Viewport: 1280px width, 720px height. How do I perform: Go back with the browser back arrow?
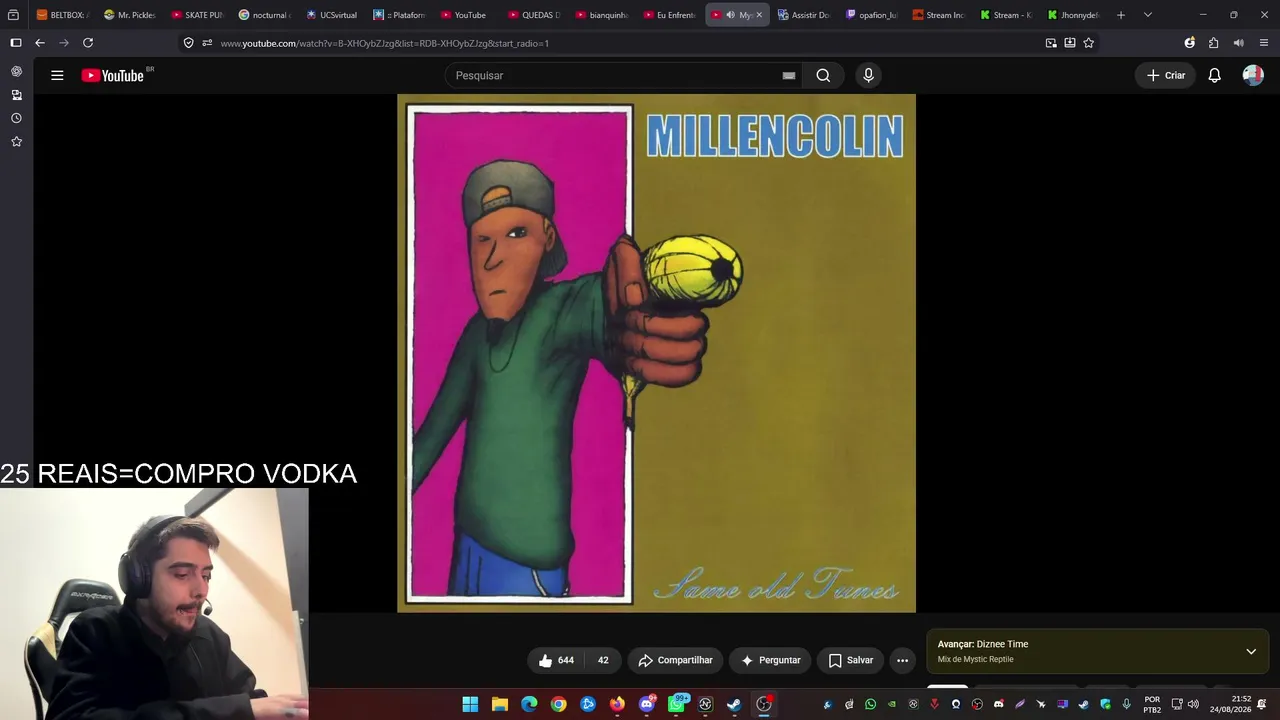pos(40,43)
